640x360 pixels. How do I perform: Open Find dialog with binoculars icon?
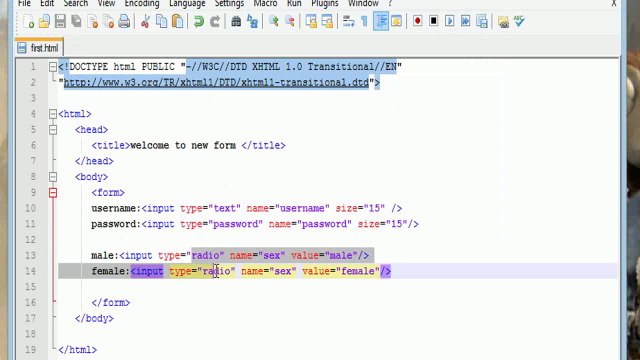[236, 21]
